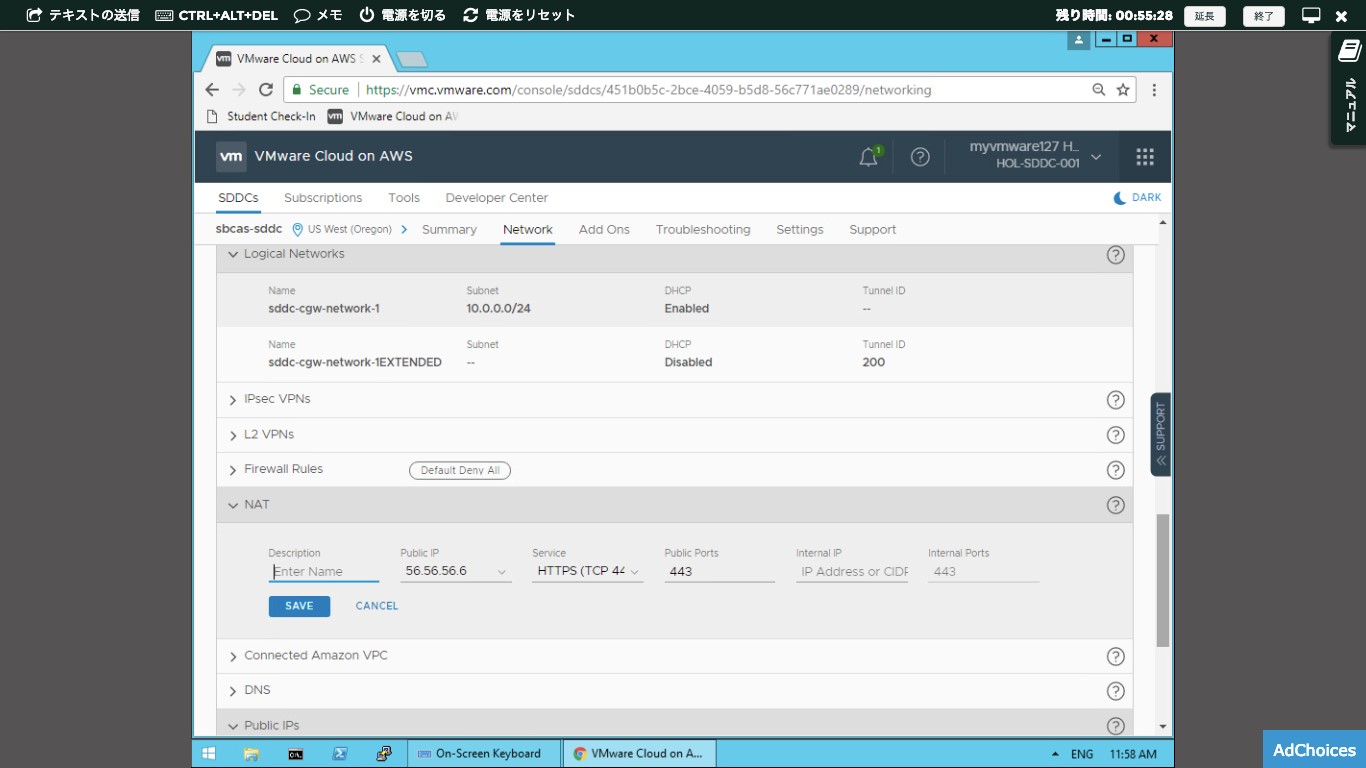Open the Troubleshooting tab

[x=703, y=230]
